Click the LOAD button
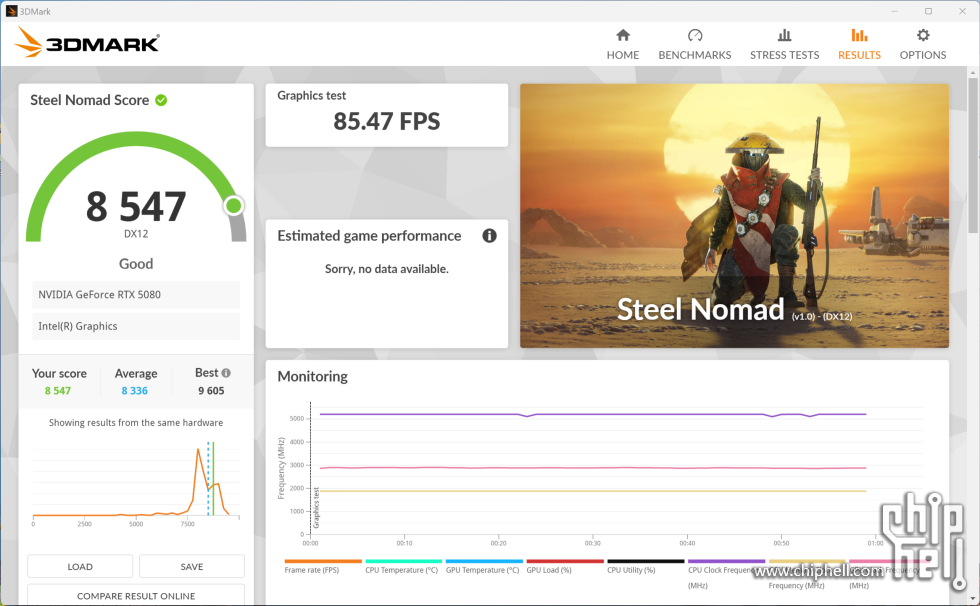This screenshot has width=980, height=606. [80, 566]
